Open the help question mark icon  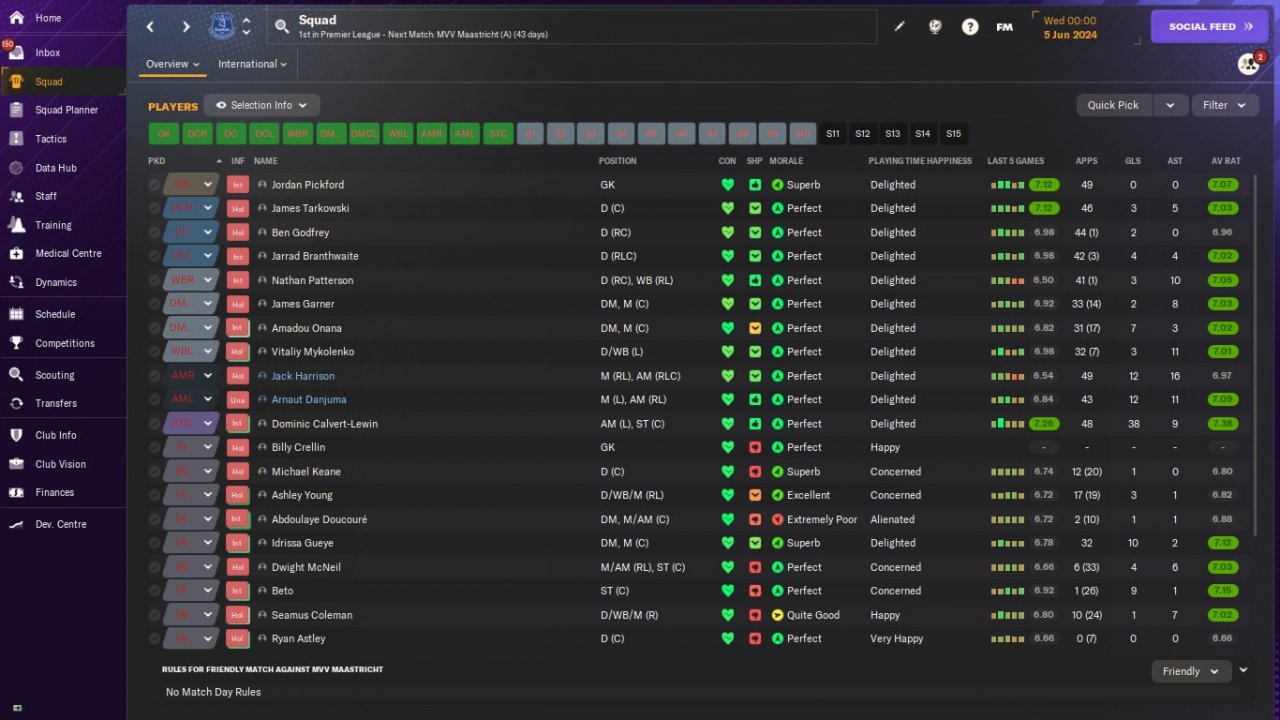970,27
